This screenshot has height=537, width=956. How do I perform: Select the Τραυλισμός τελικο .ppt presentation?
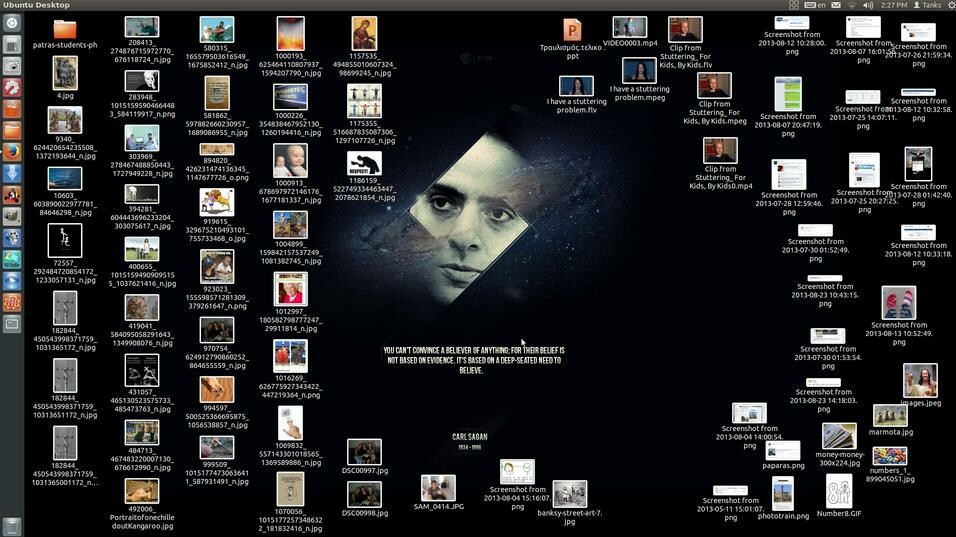pos(572,40)
